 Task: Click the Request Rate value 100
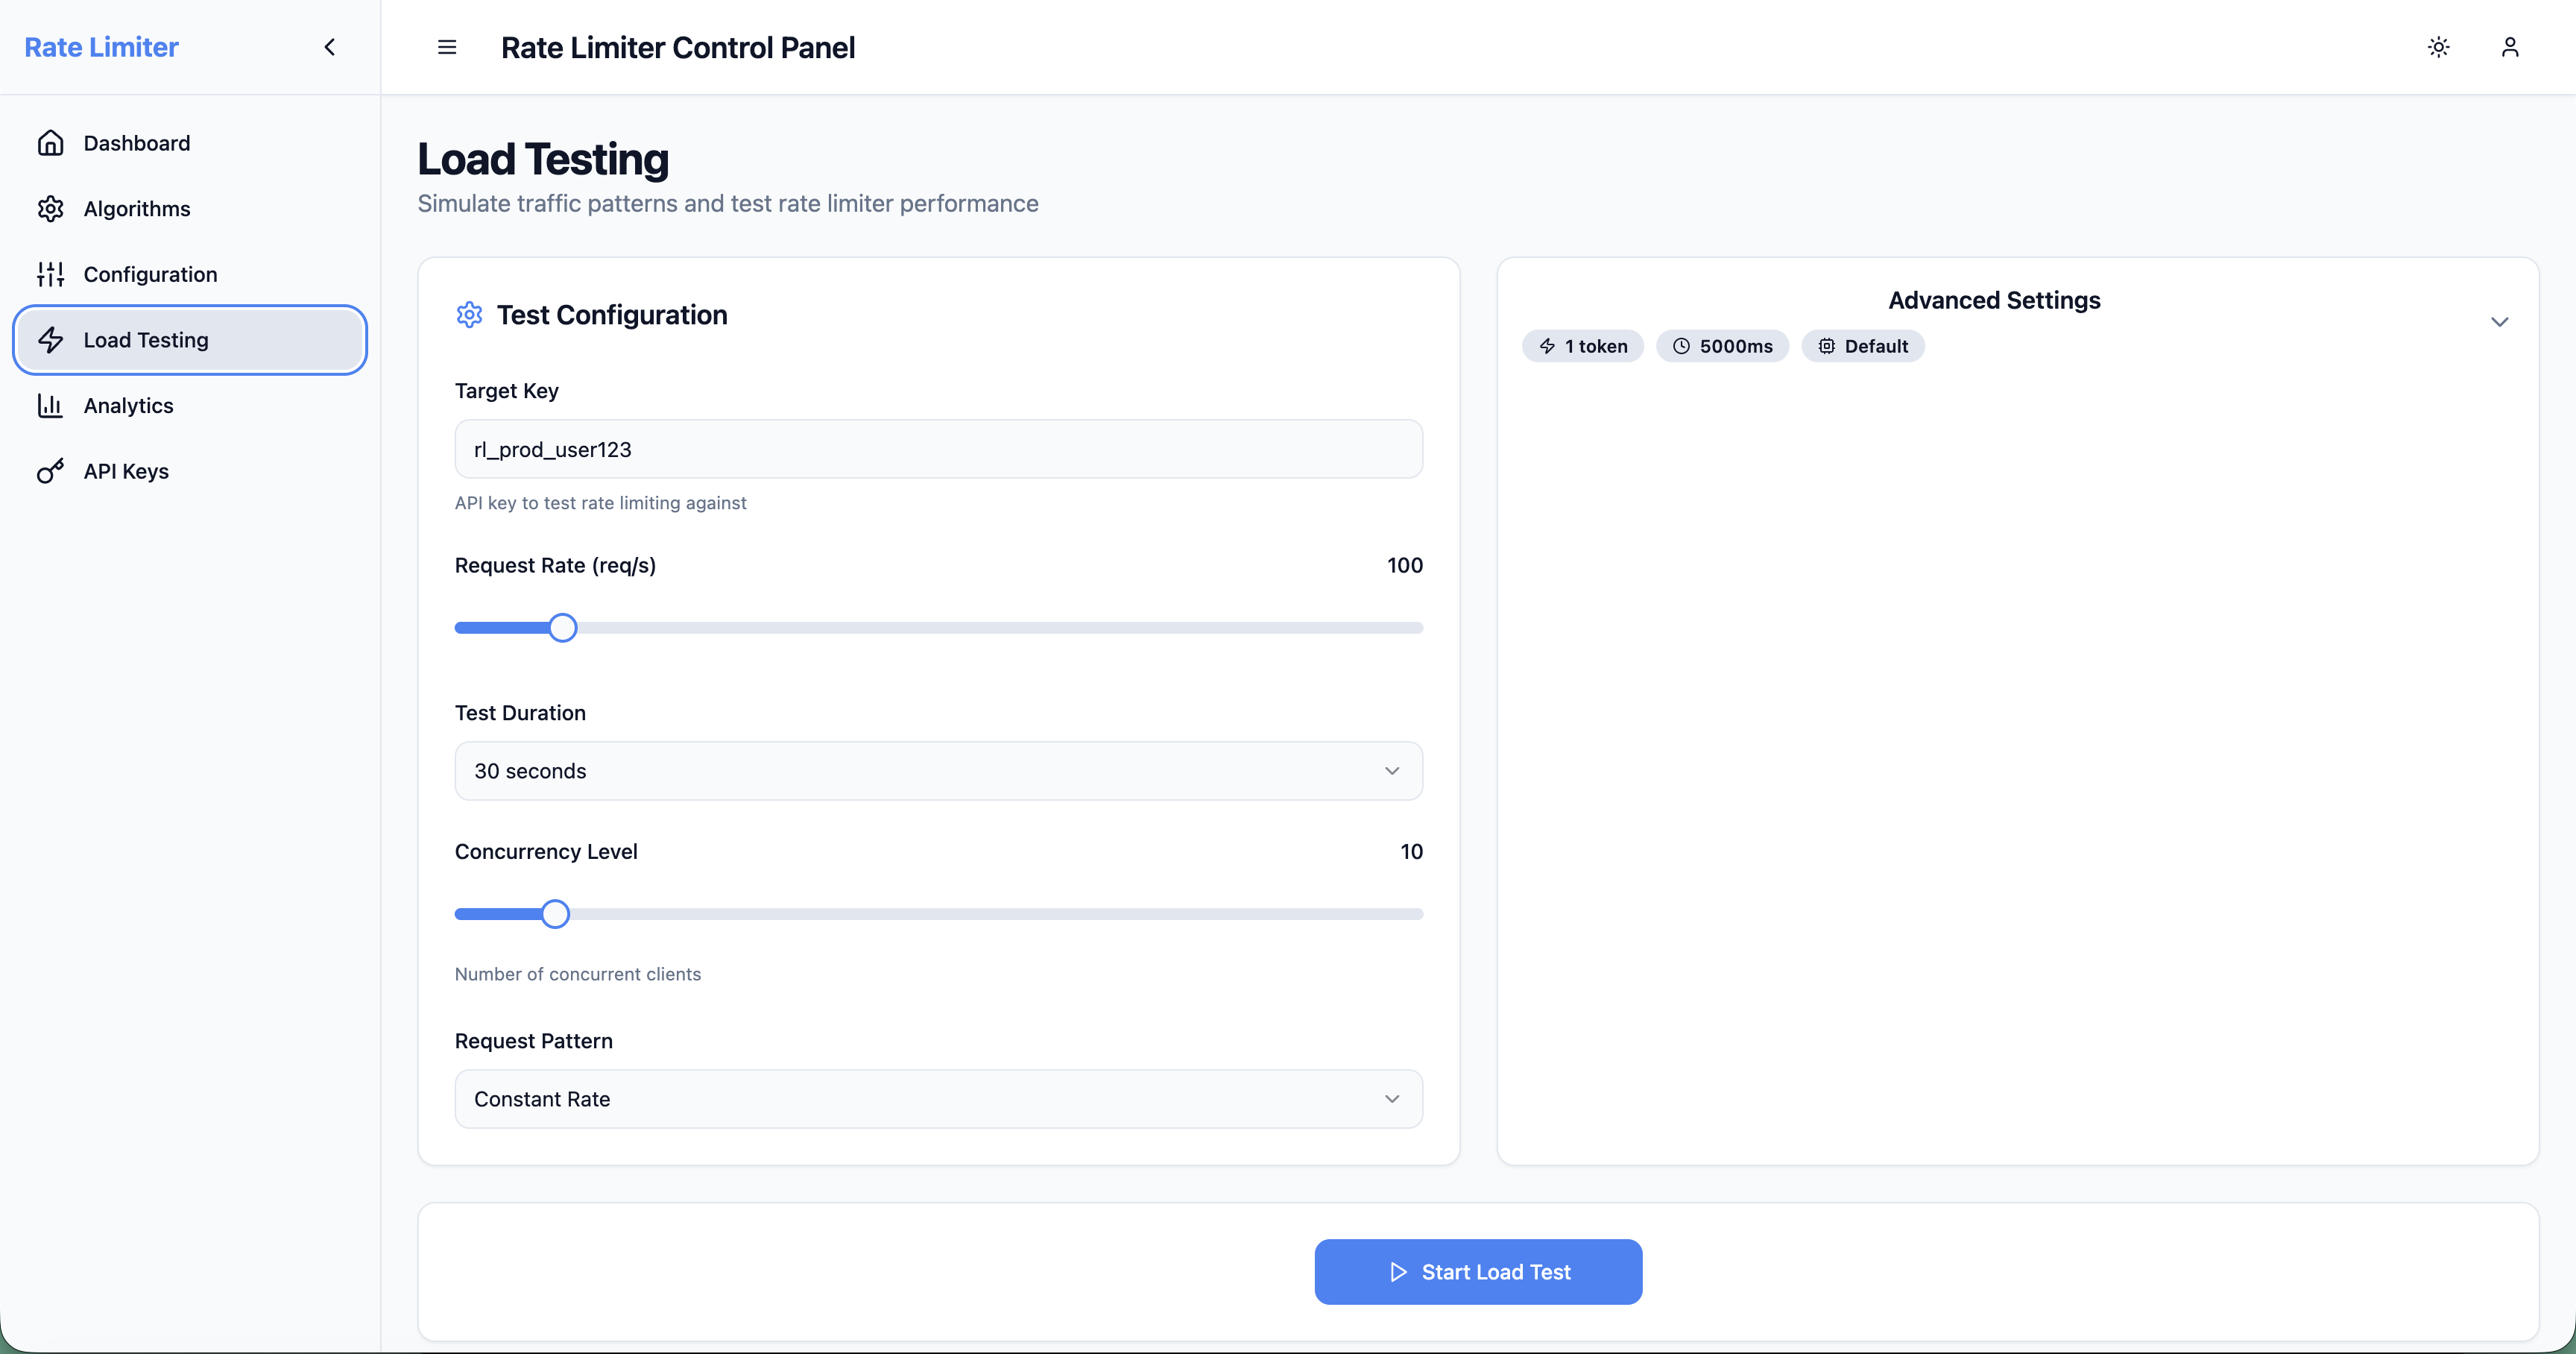pyautogui.click(x=1404, y=566)
